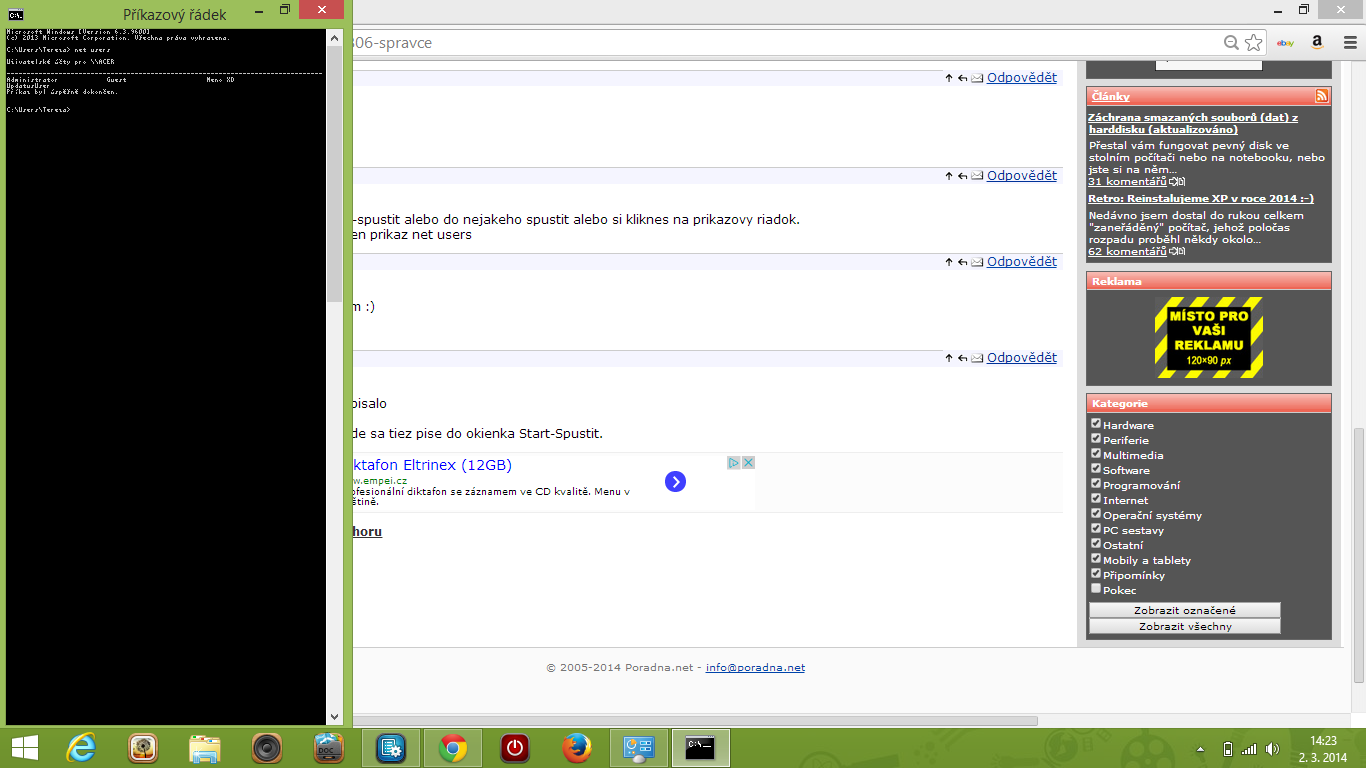Open the 62 komentářů link
The image size is (1366, 768).
pyautogui.click(x=1127, y=252)
